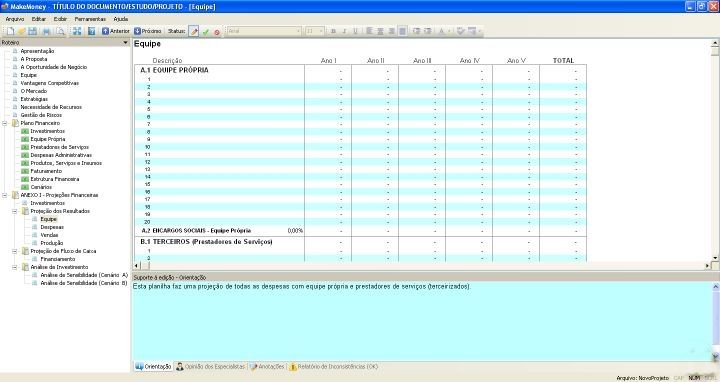
Task: Set status with the green checkmark icon
Action: pyautogui.click(x=206, y=32)
